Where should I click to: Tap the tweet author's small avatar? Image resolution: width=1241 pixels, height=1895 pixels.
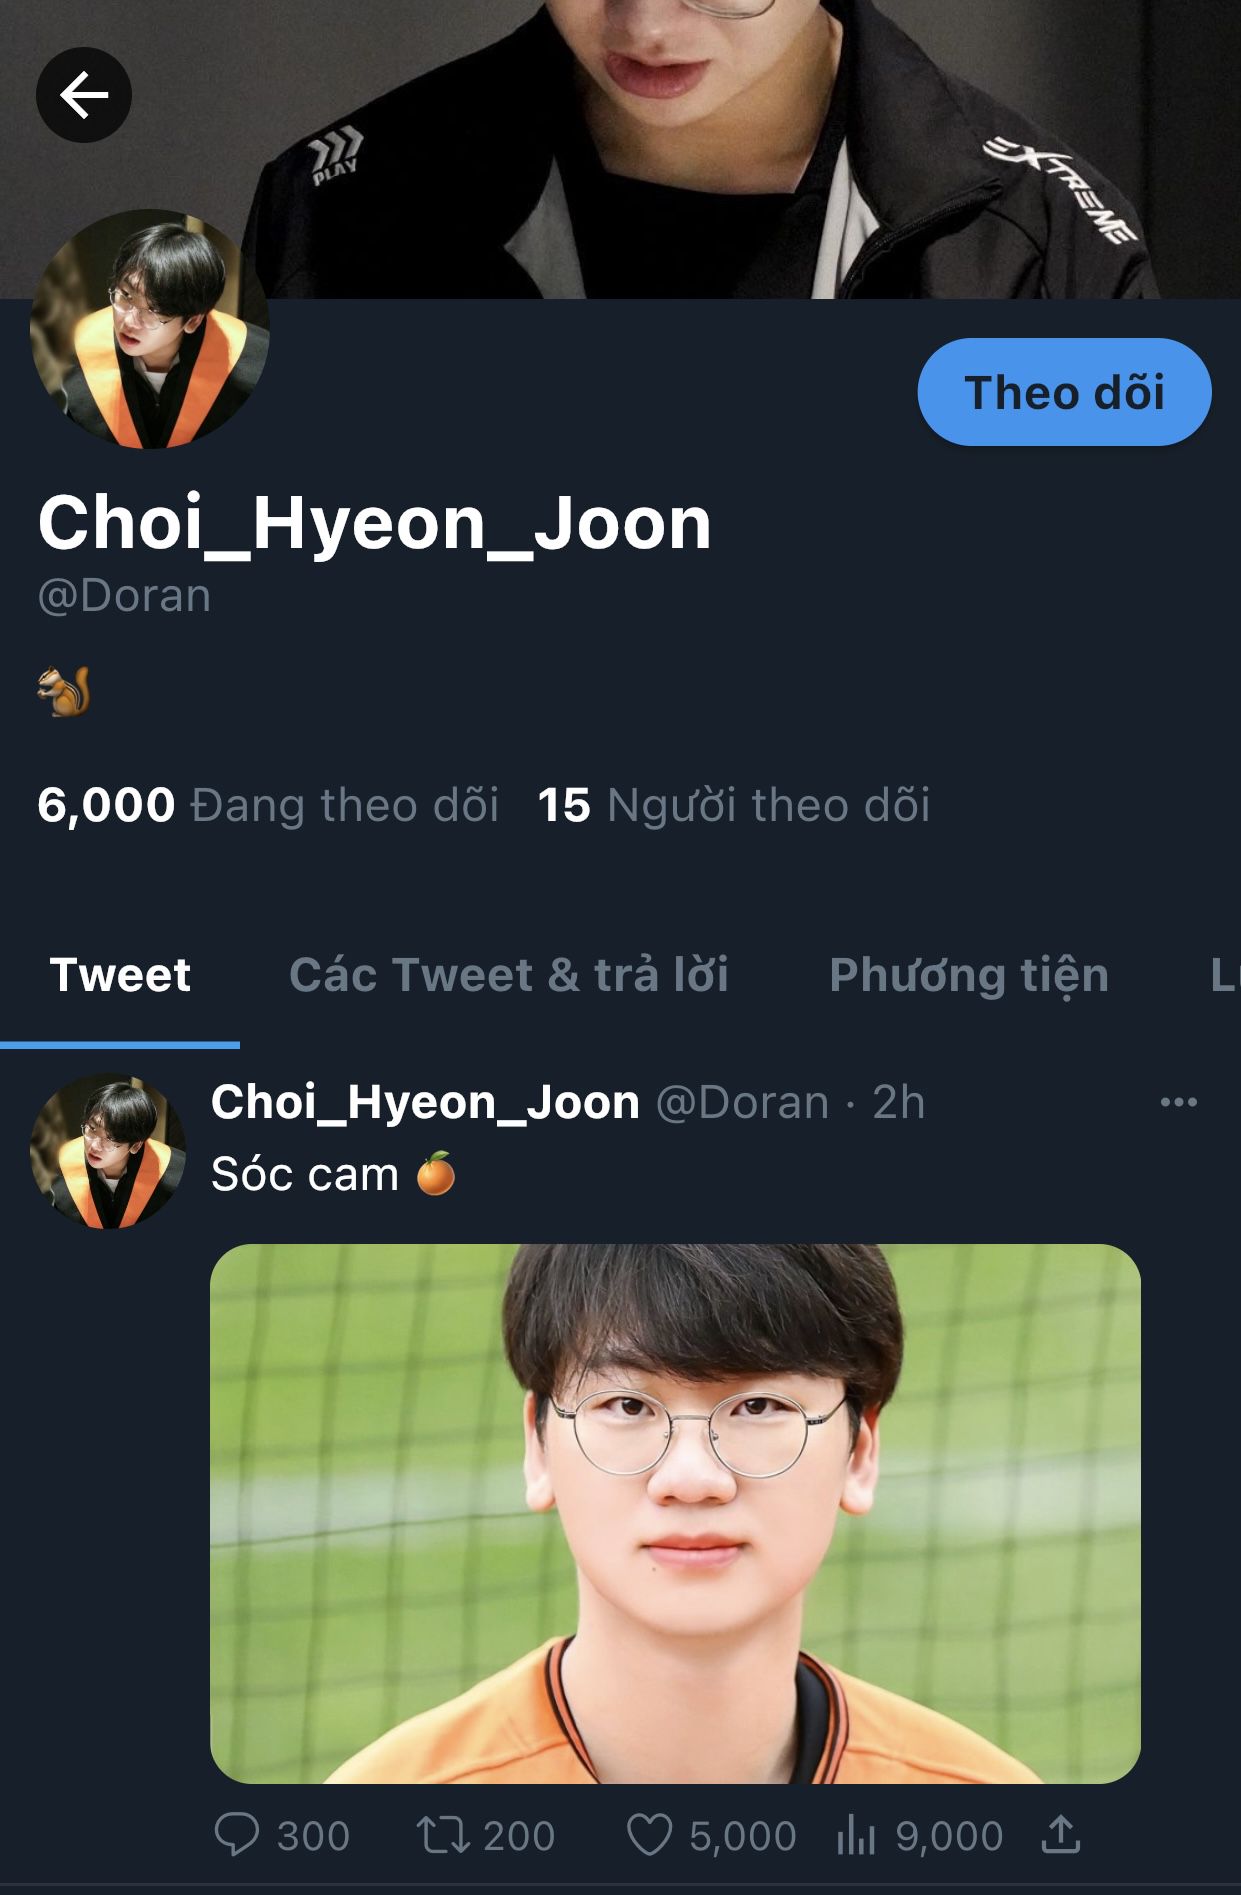coord(108,1152)
